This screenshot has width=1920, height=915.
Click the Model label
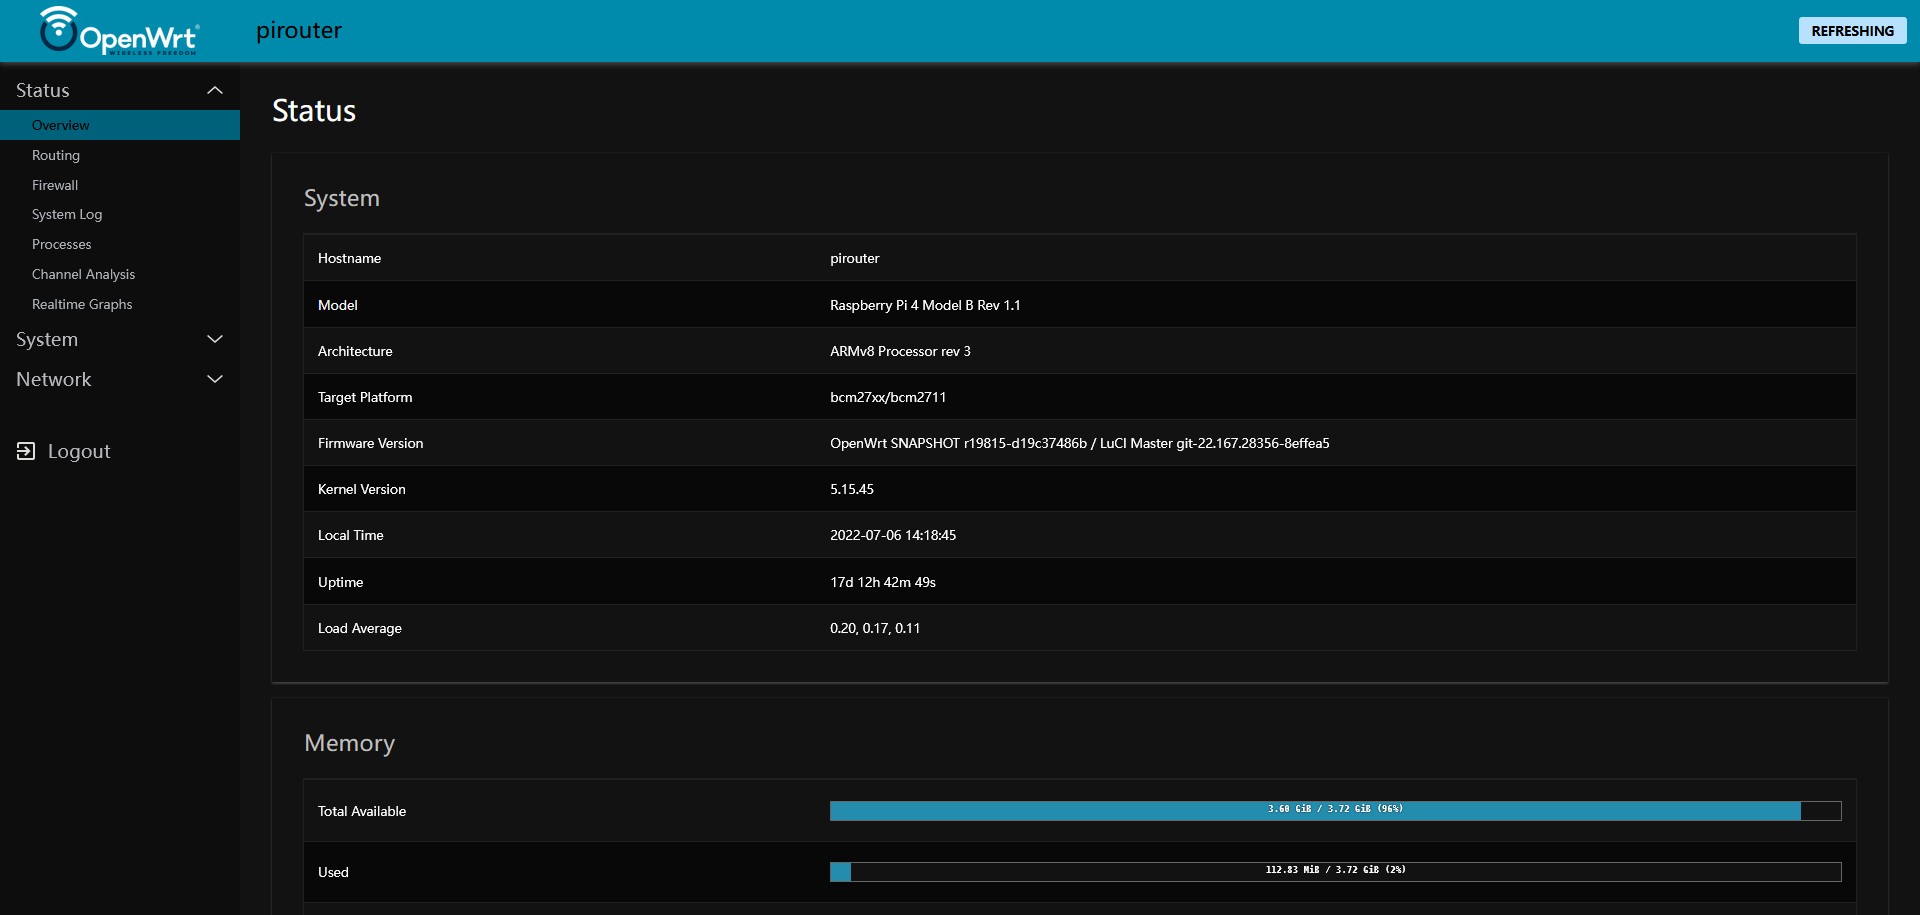(x=337, y=305)
